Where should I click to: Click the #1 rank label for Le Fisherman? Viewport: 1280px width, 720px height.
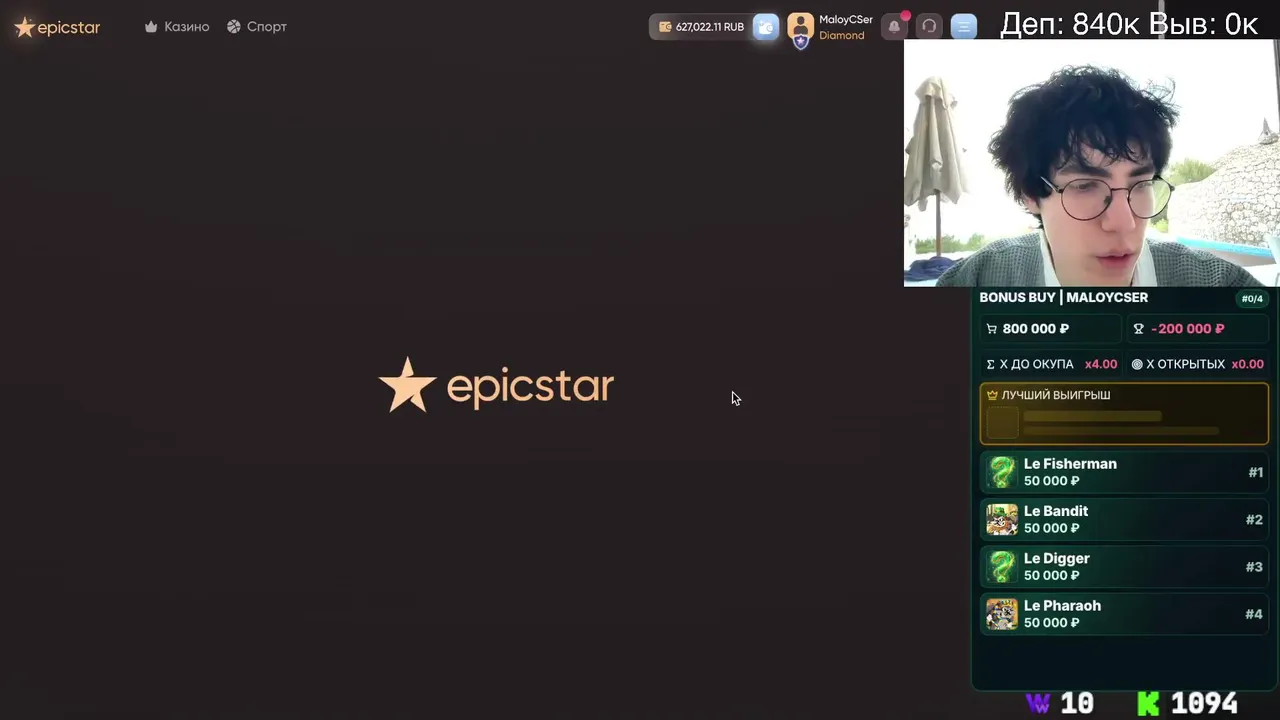(1255, 472)
